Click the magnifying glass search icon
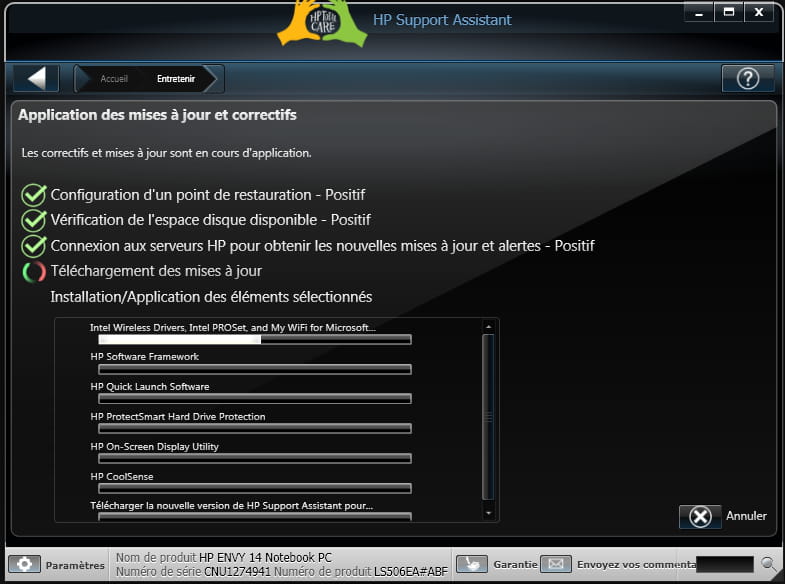The width and height of the screenshot is (785, 584). coord(768,564)
